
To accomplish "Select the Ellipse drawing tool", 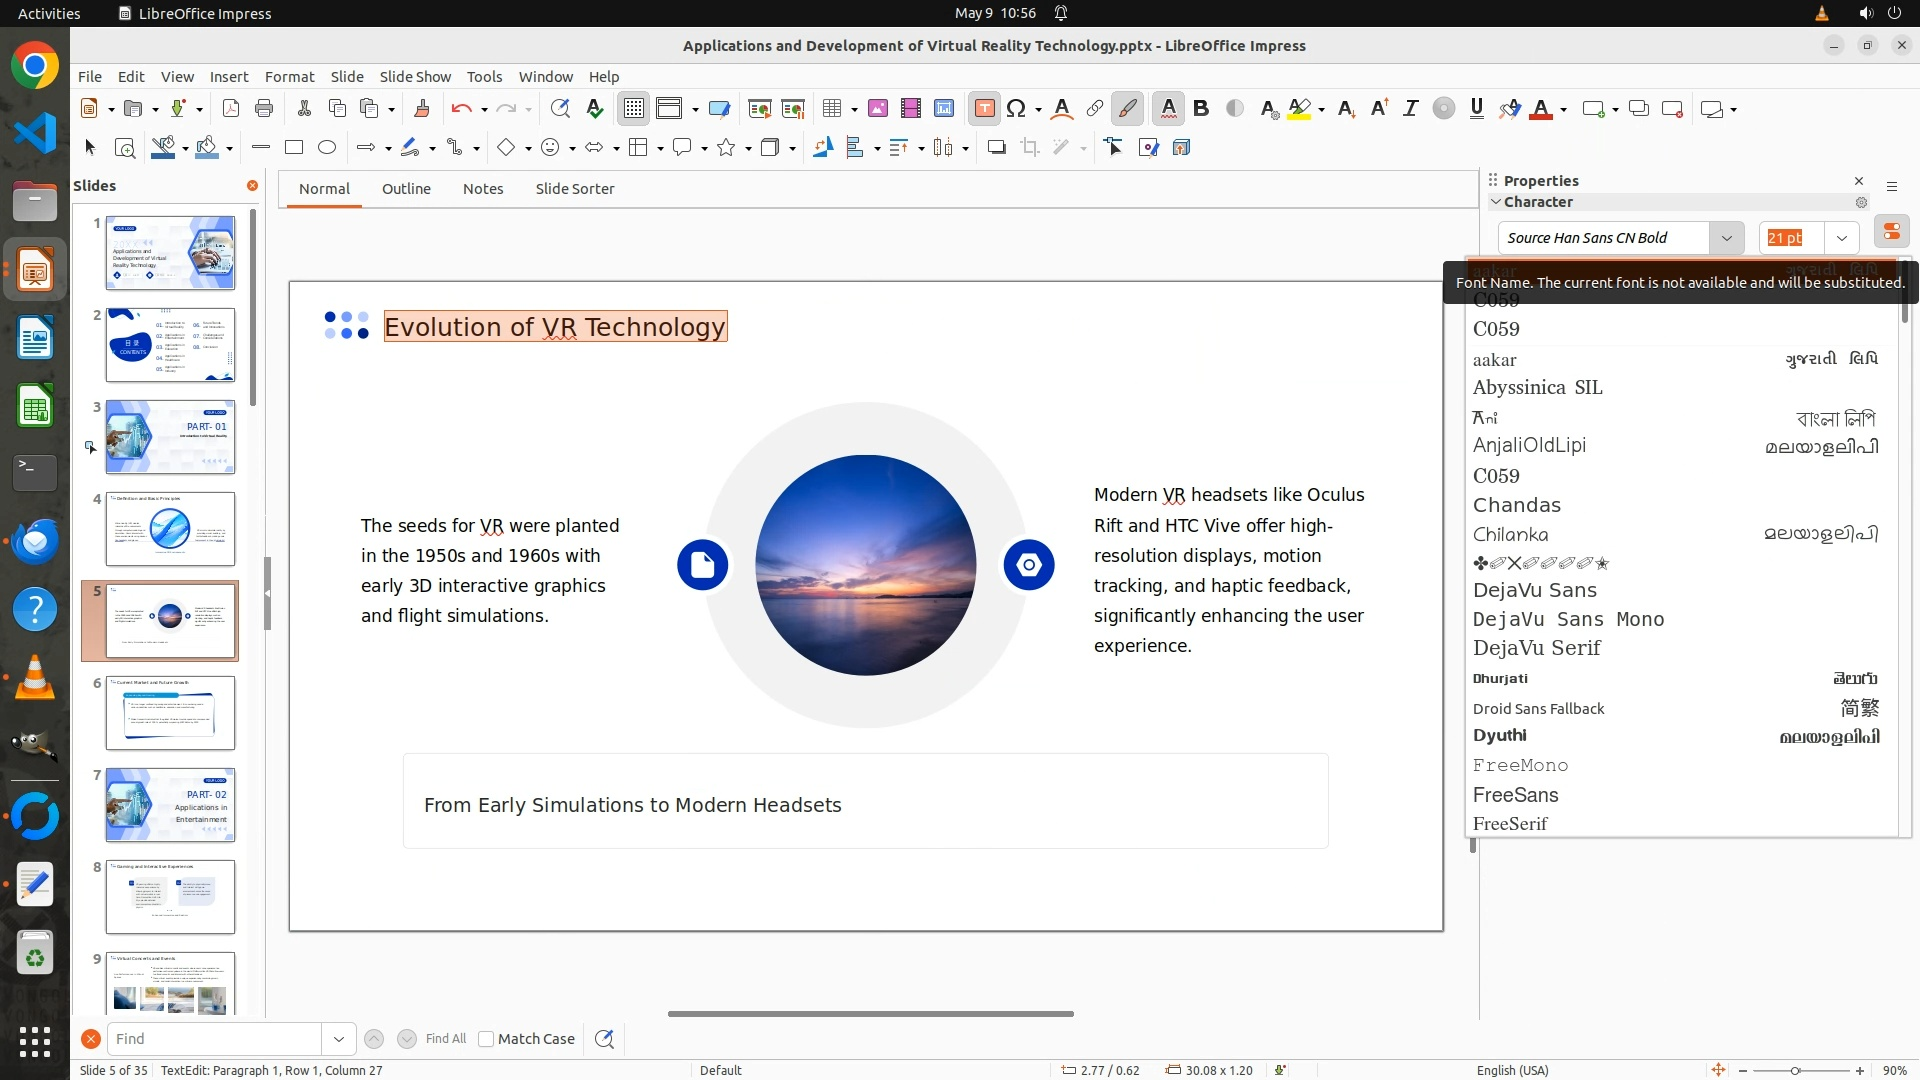I will (326, 148).
